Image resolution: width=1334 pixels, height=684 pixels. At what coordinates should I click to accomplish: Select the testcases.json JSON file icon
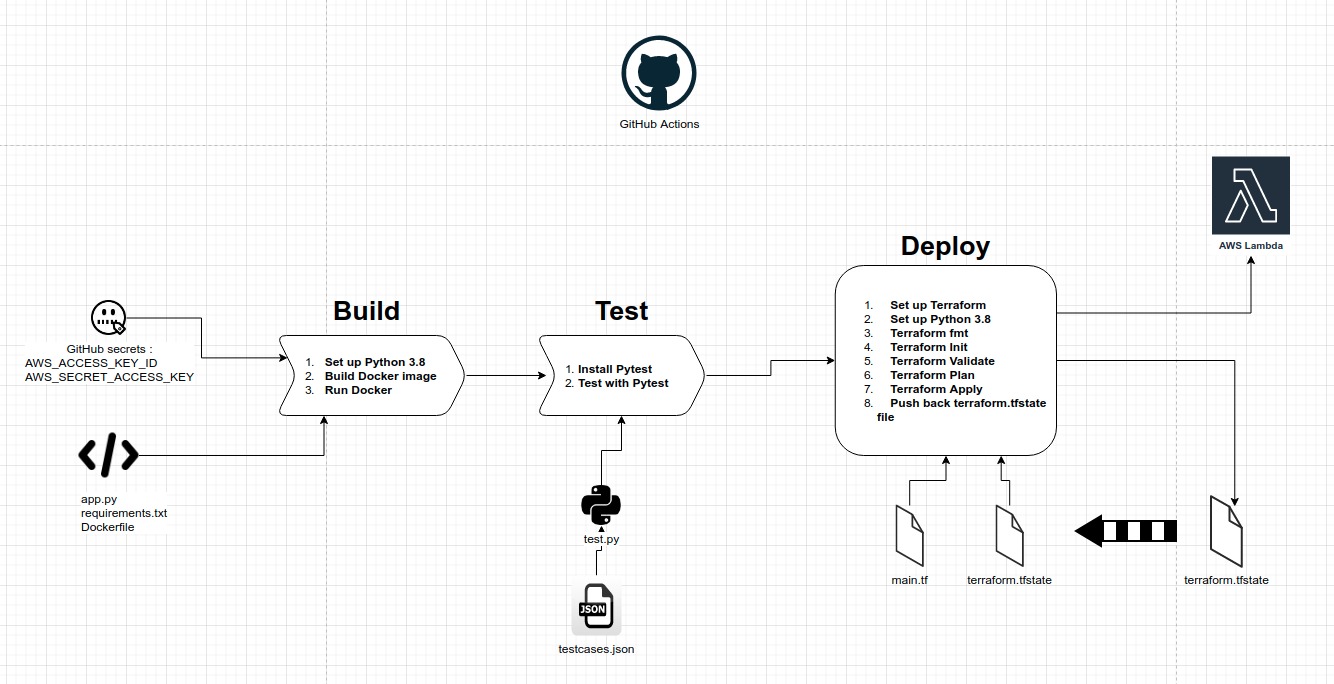595,608
